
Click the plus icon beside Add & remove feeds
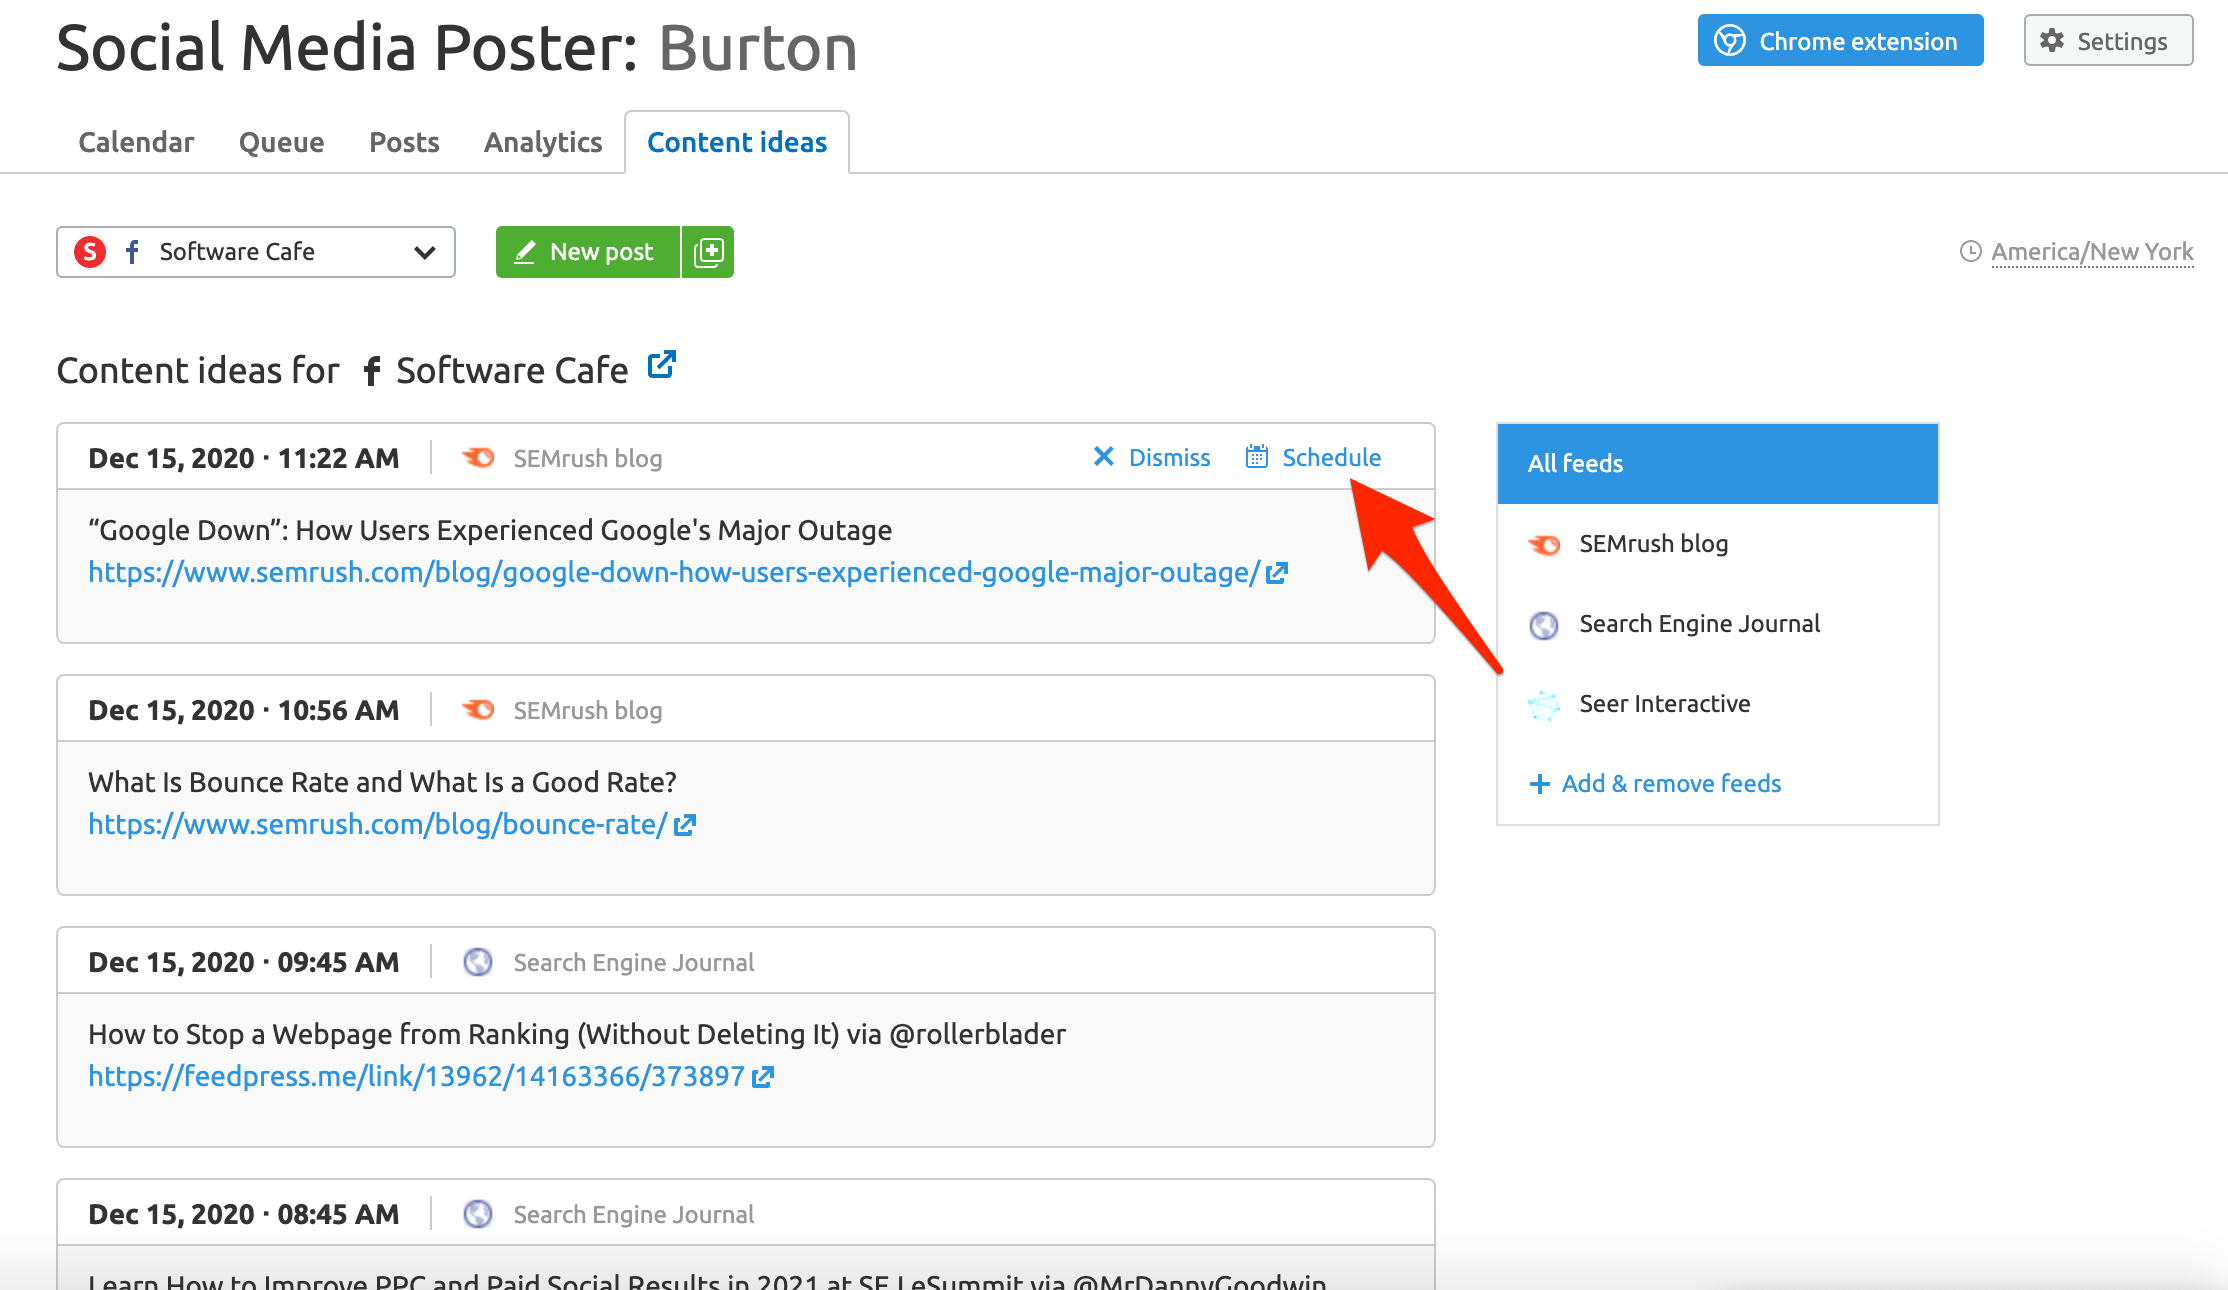point(1539,784)
